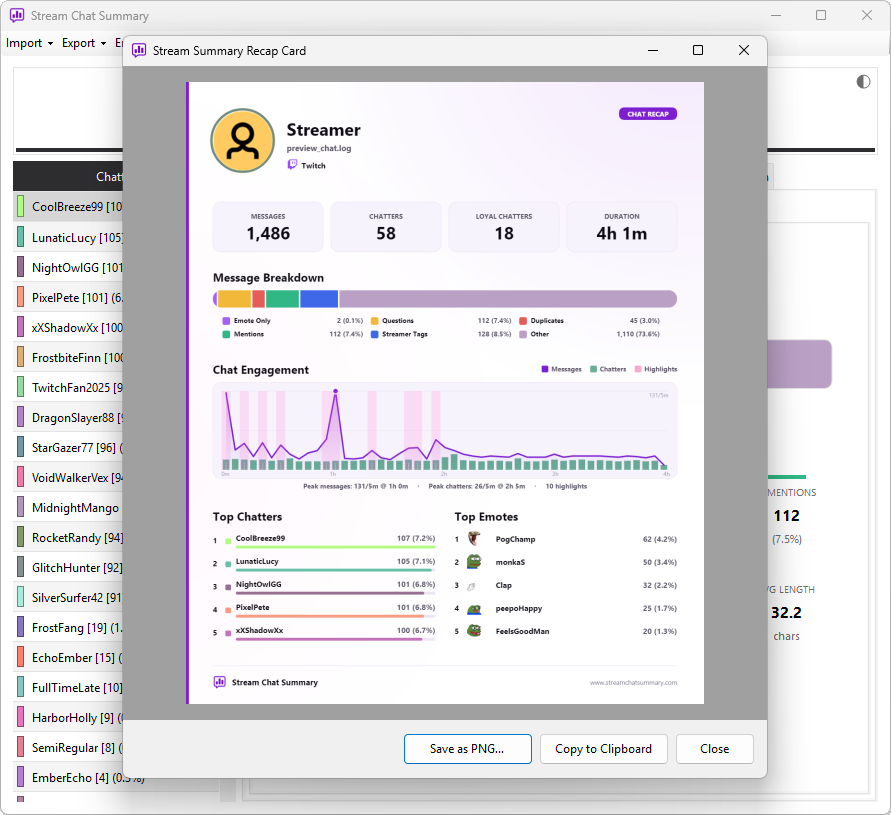Select FullTimeLate in the chatter list
Screen dimensions: 891x815
click(68, 688)
